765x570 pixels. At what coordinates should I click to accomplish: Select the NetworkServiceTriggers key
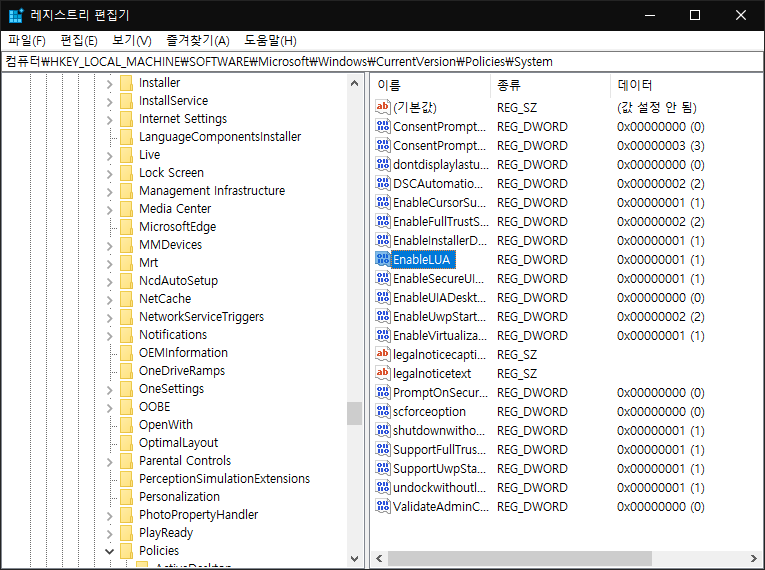[201, 317]
